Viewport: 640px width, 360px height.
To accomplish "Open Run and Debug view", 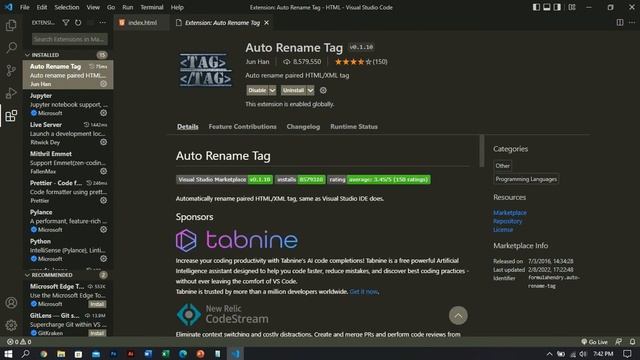I will point(11,93).
